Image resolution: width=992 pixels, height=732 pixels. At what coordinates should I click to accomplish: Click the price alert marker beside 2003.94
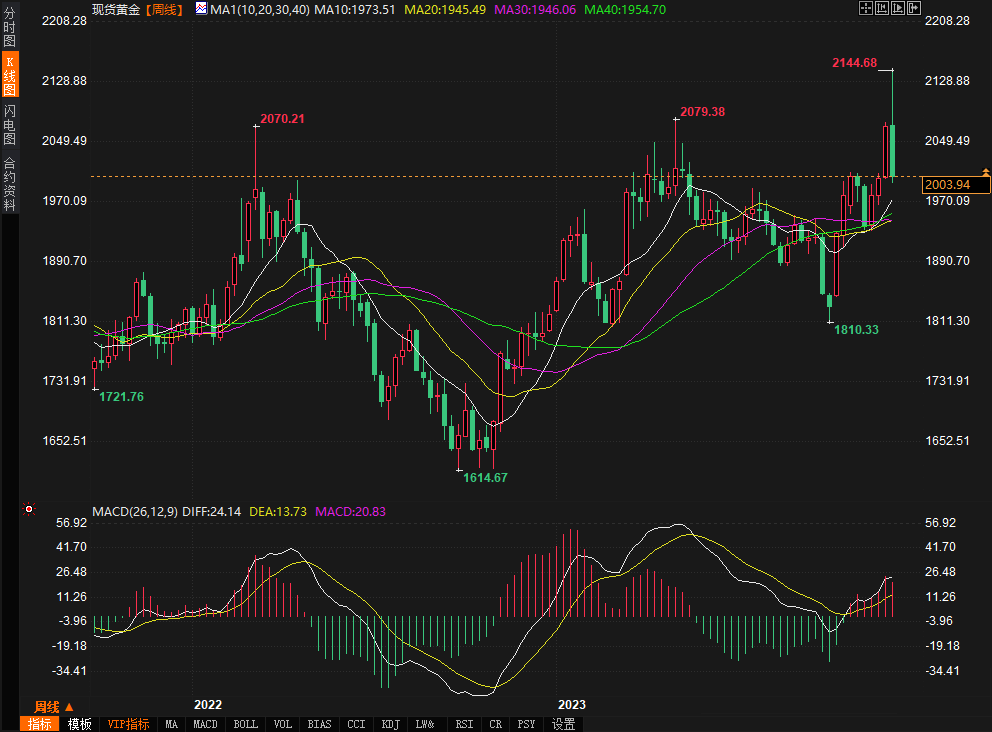pyautogui.click(x=985, y=172)
